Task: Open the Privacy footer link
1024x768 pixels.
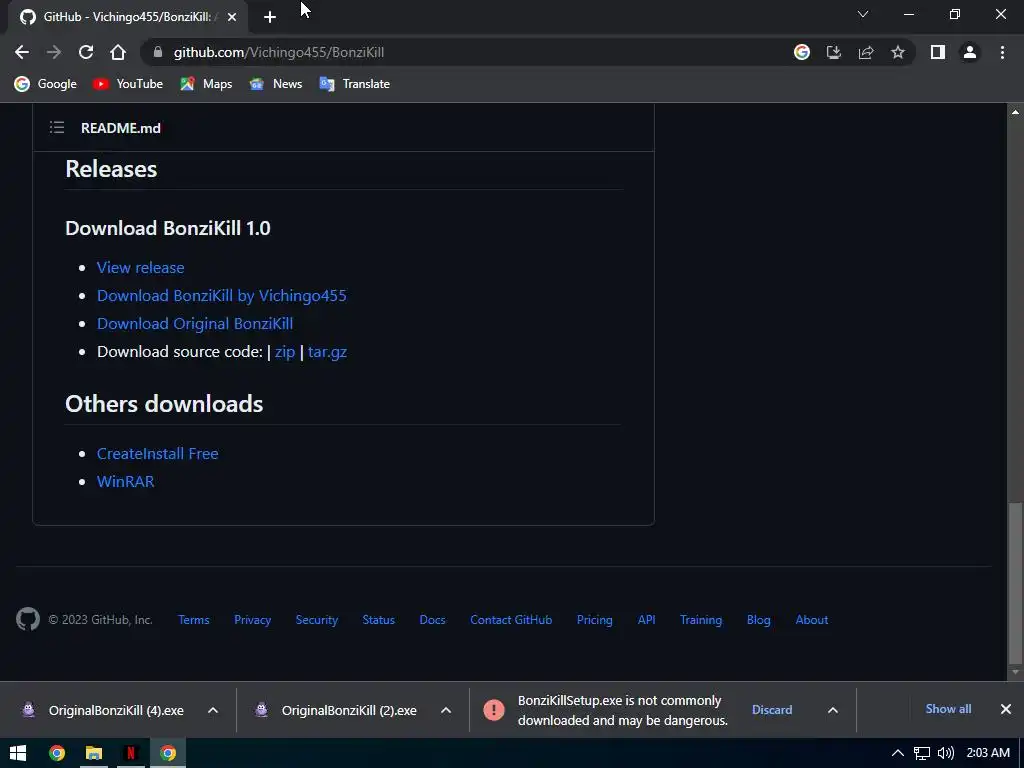Action: click(253, 620)
